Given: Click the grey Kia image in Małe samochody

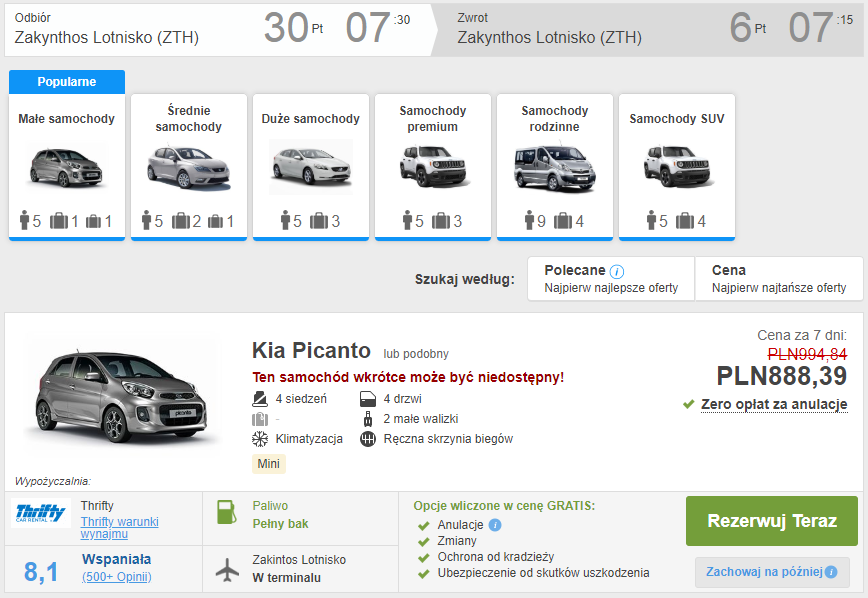Looking at the screenshot, I should (66, 167).
